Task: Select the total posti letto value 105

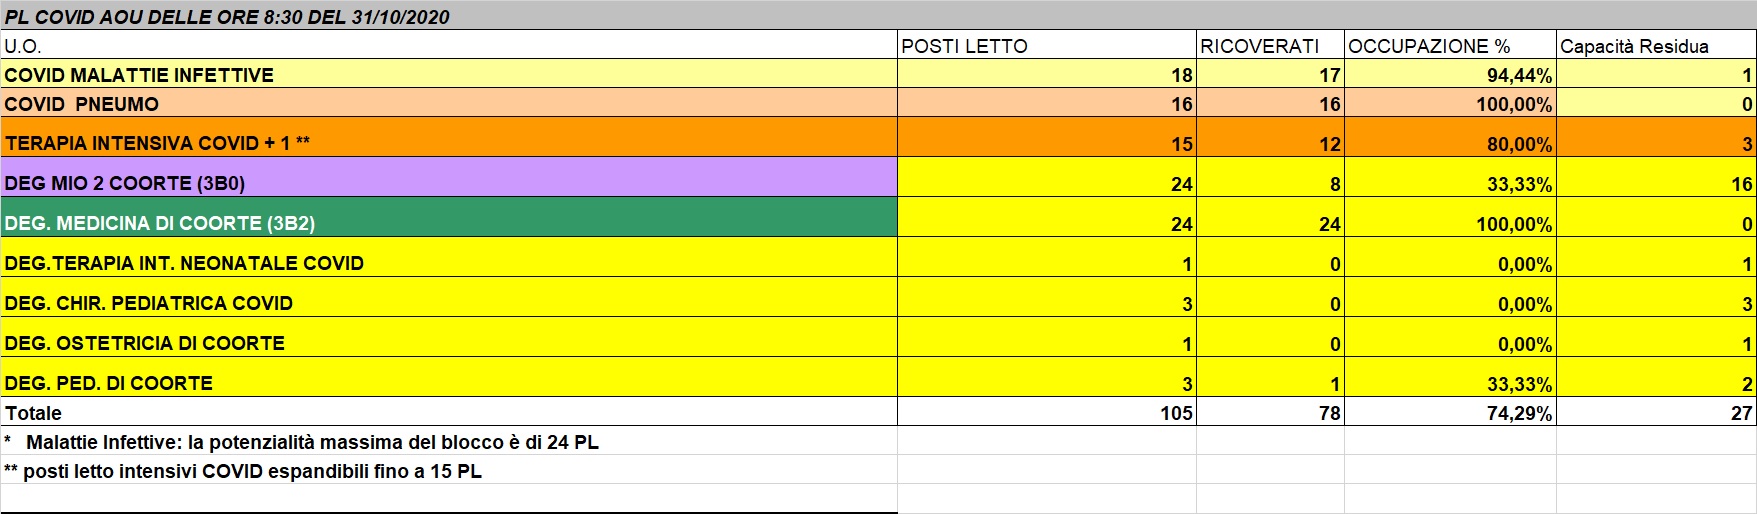Action: [x=1176, y=413]
